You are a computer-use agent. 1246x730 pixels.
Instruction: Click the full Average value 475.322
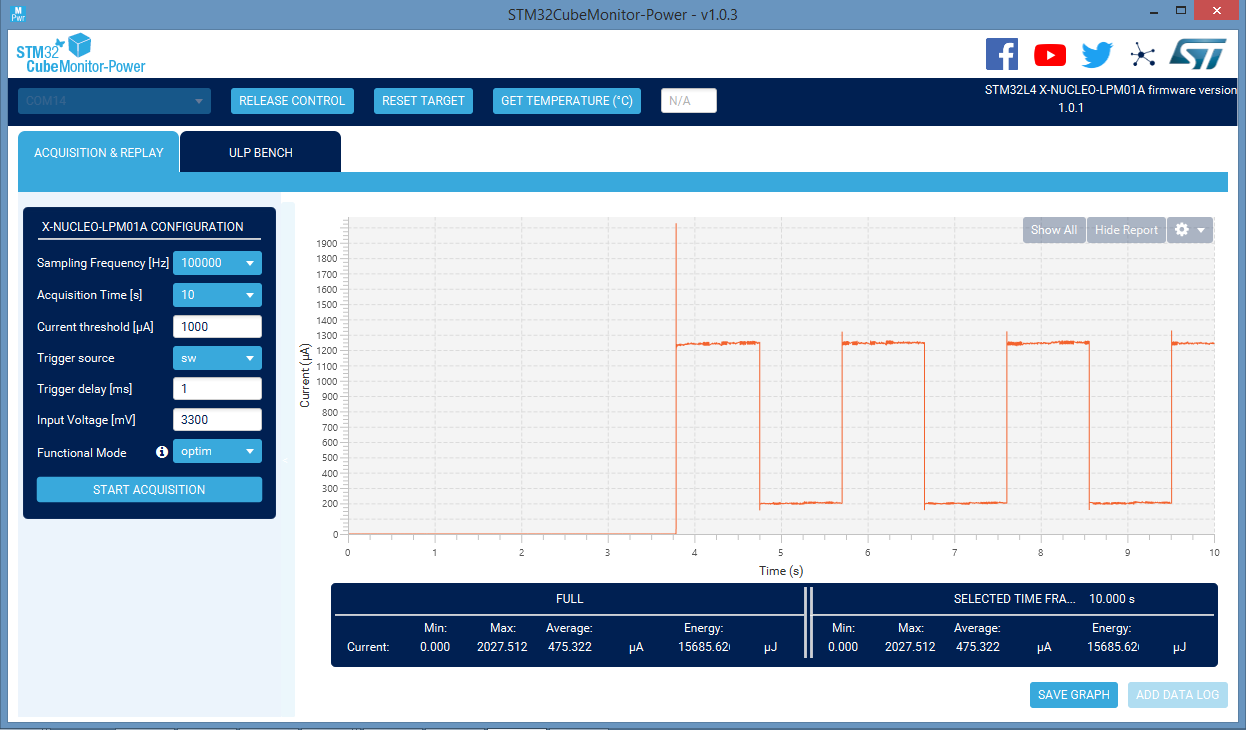point(570,647)
